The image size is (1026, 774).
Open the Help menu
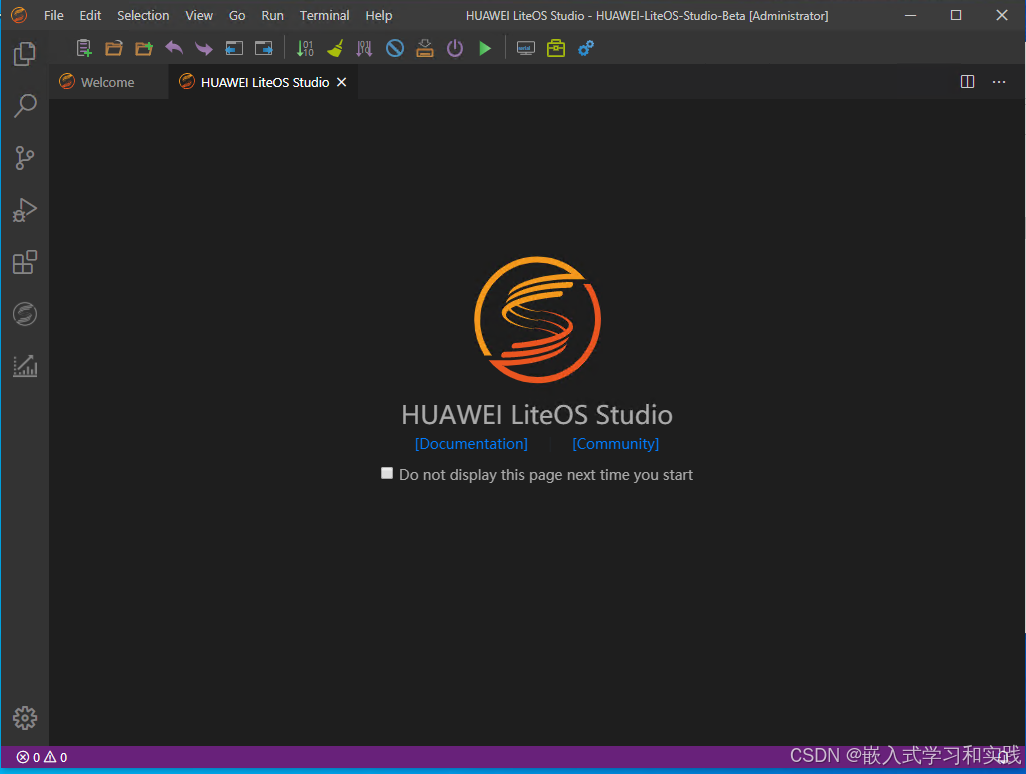379,15
